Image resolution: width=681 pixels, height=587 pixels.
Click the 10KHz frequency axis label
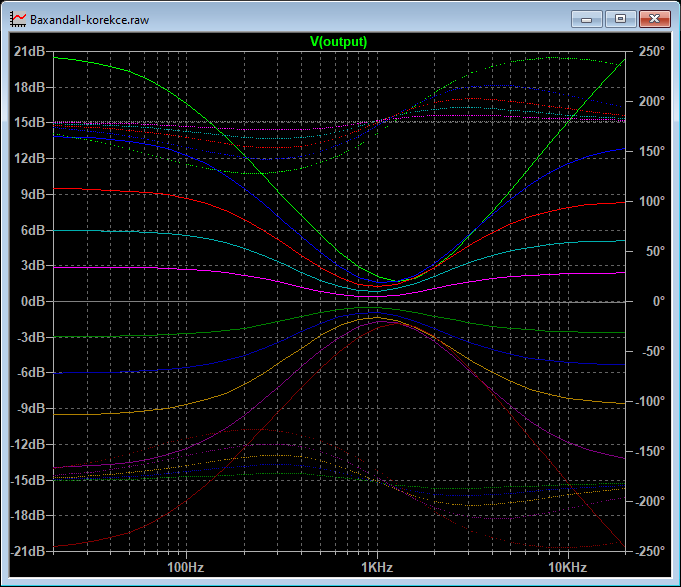point(568,567)
